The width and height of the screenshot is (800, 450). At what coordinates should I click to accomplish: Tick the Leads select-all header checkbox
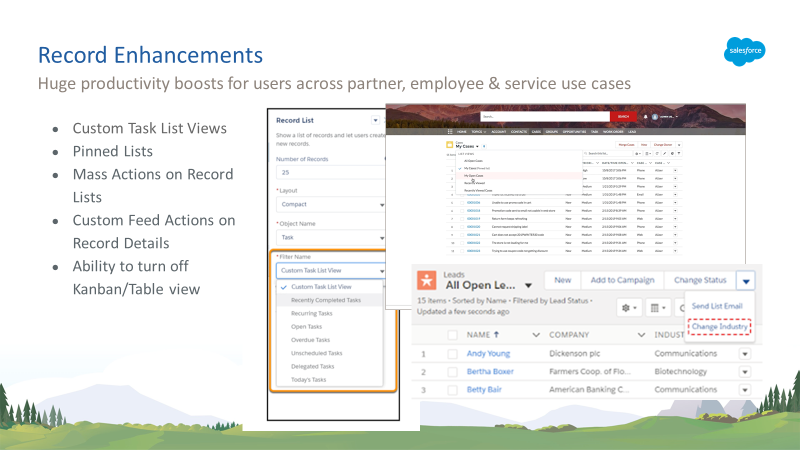452,335
